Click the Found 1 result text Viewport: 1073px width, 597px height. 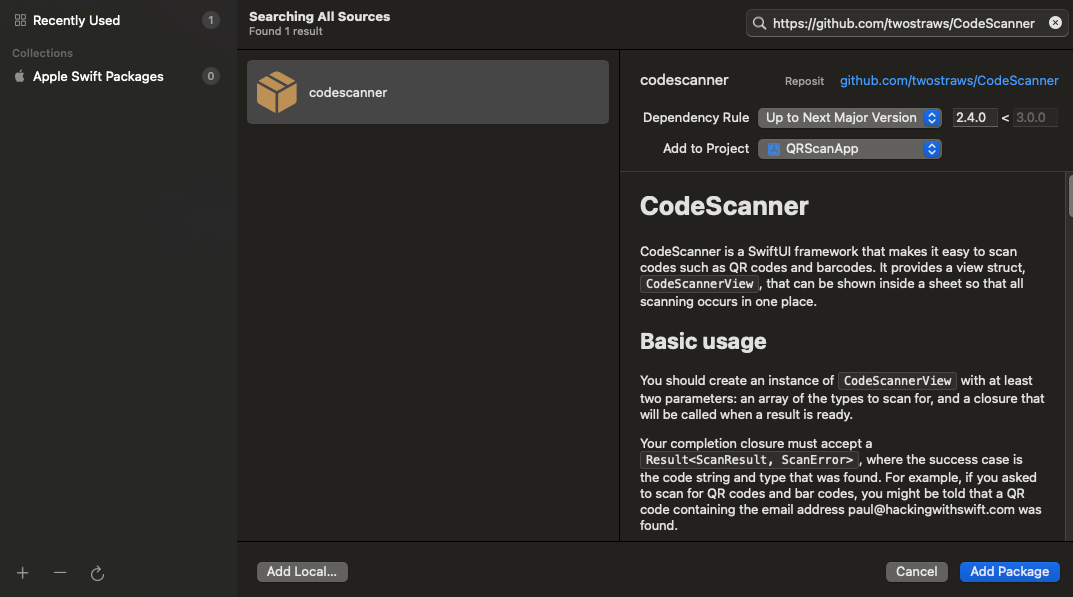(285, 31)
